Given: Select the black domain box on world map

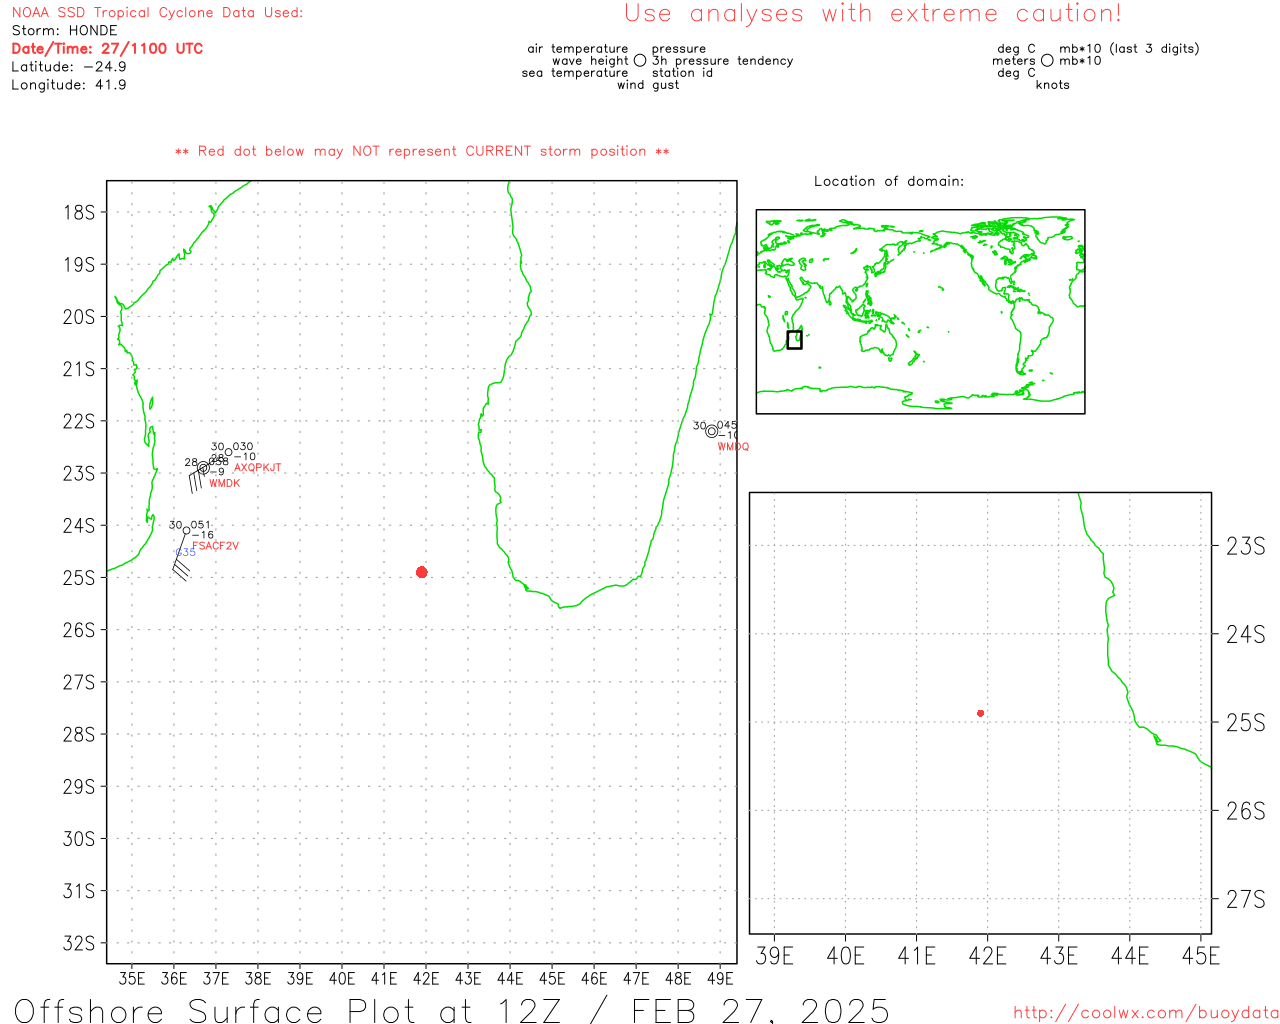Looking at the screenshot, I should pos(794,339).
